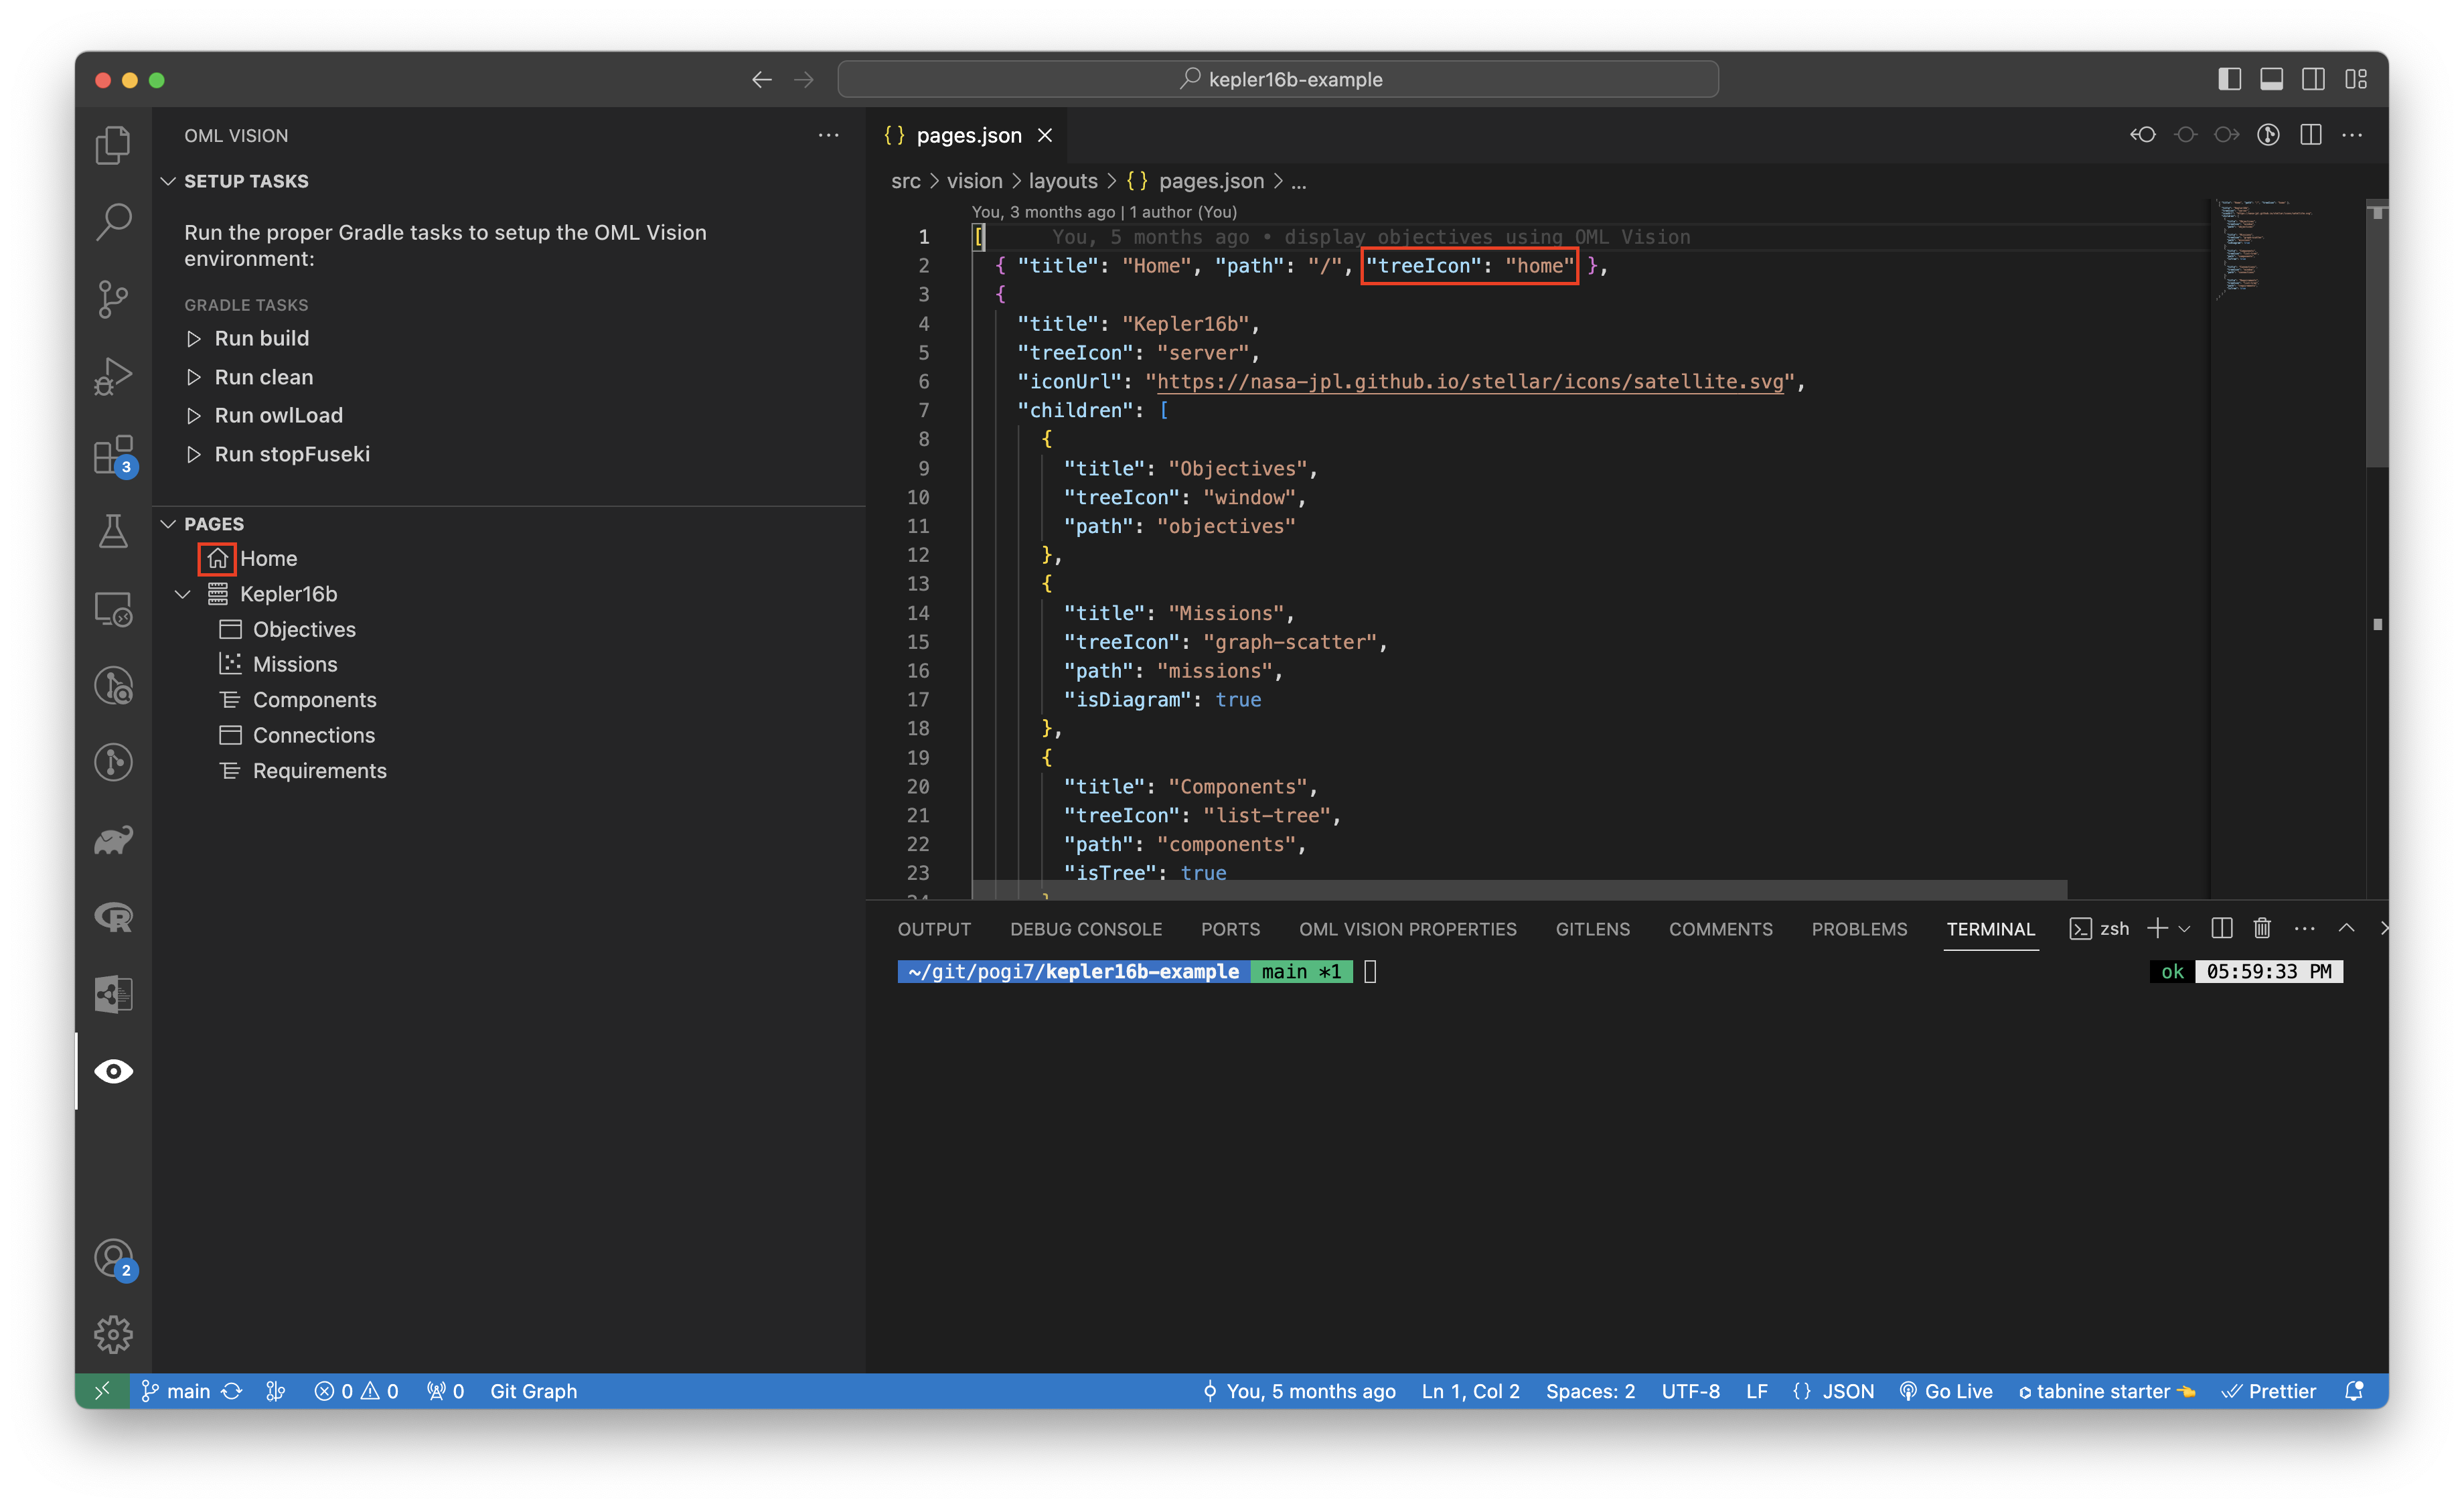Open notifications bell in status bar
This screenshot has height=1508, width=2464.
pyautogui.click(x=2354, y=1391)
